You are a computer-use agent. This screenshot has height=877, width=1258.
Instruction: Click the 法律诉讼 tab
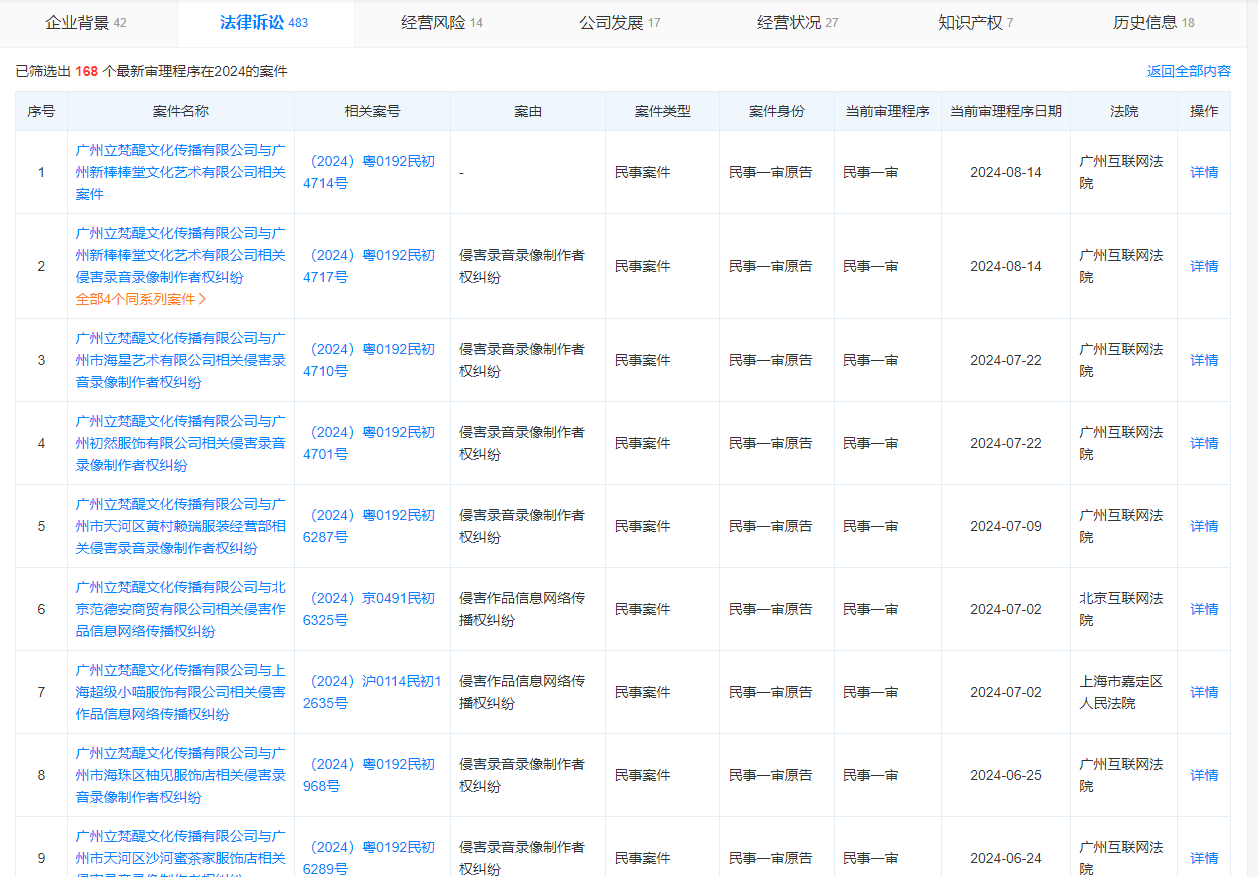tap(264, 23)
